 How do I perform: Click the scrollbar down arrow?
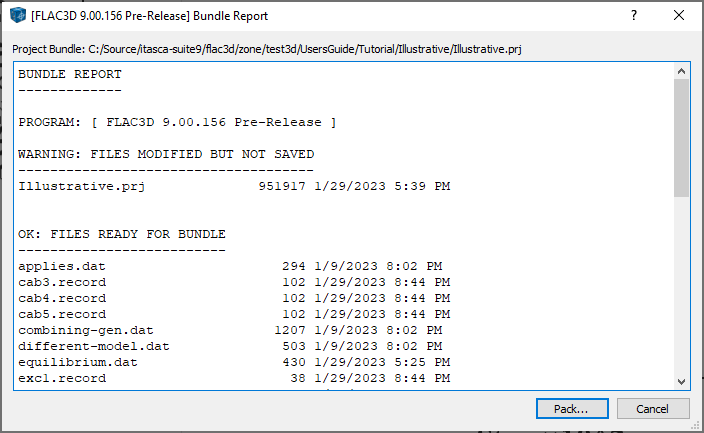click(681, 381)
